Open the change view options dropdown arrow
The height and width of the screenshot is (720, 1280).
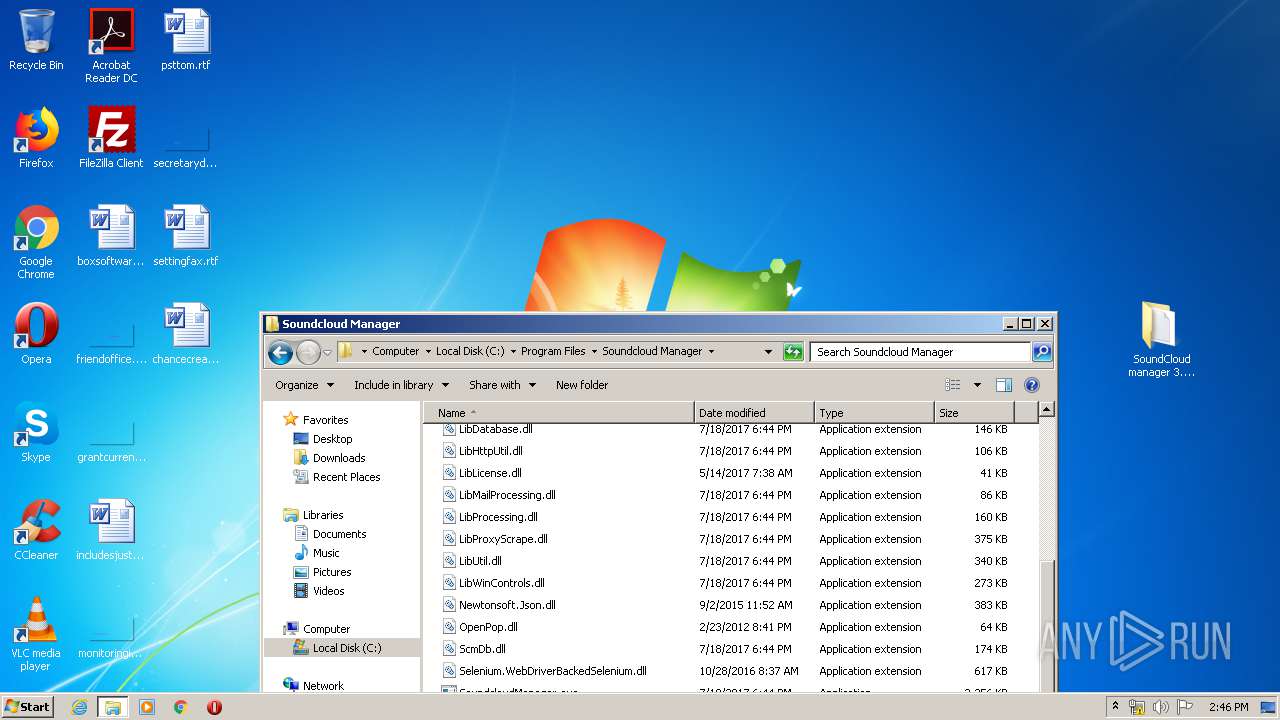coord(977,385)
